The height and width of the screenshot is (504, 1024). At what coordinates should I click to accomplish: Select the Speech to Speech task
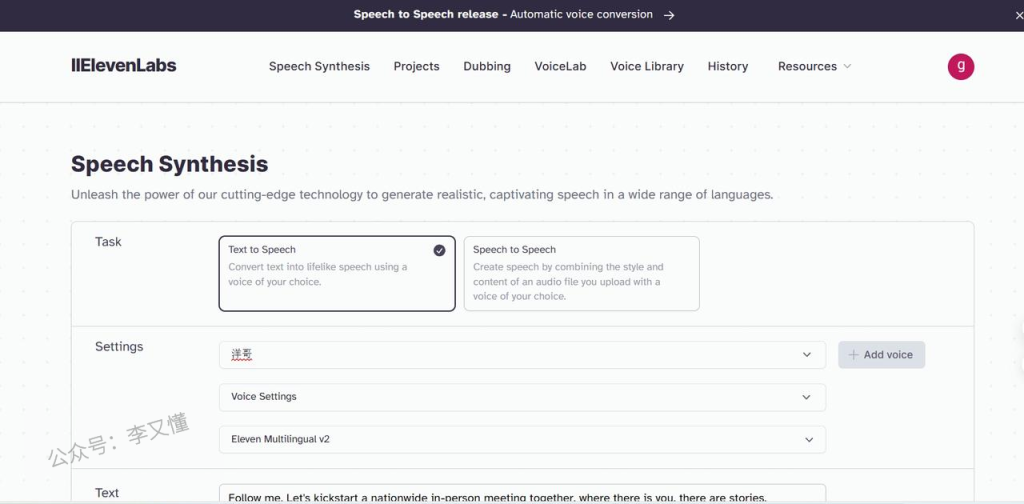[x=581, y=273]
